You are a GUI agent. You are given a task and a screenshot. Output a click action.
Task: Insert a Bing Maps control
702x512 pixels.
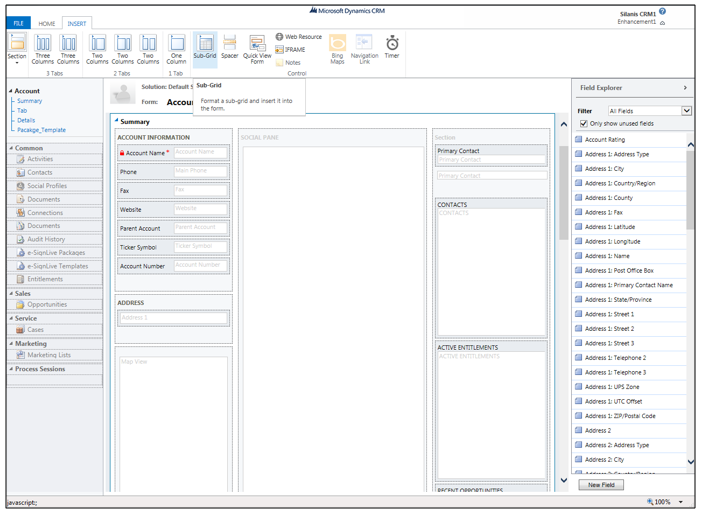pyautogui.click(x=337, y=49)
